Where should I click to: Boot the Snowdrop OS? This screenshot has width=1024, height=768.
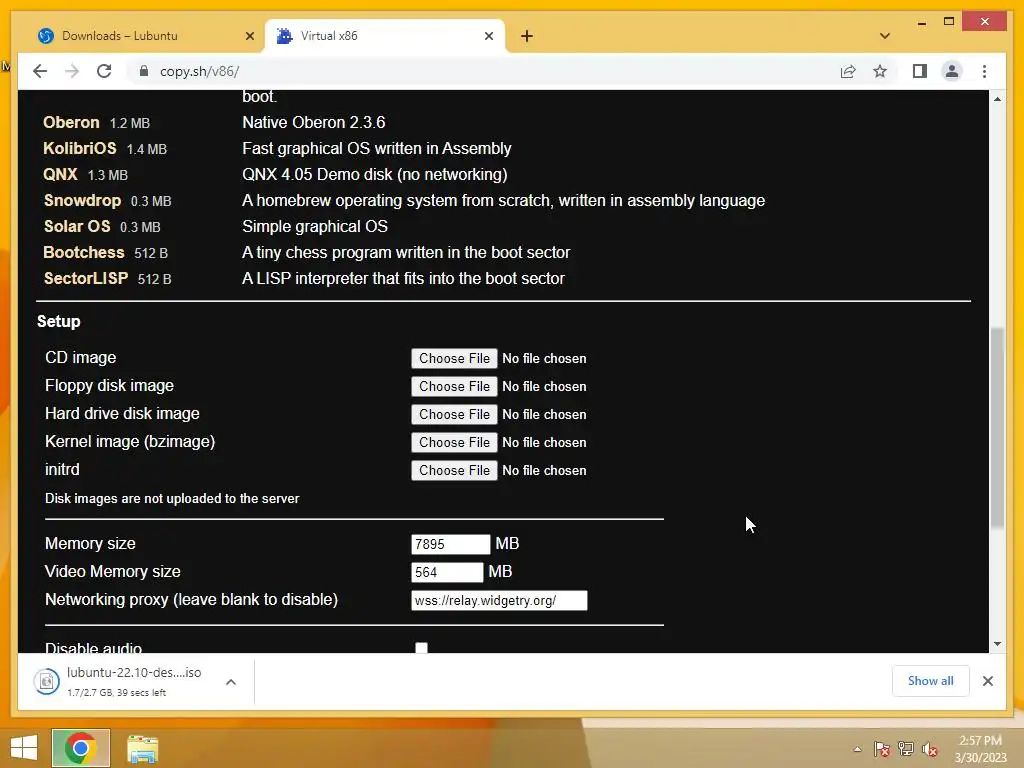tap(82, 200)
